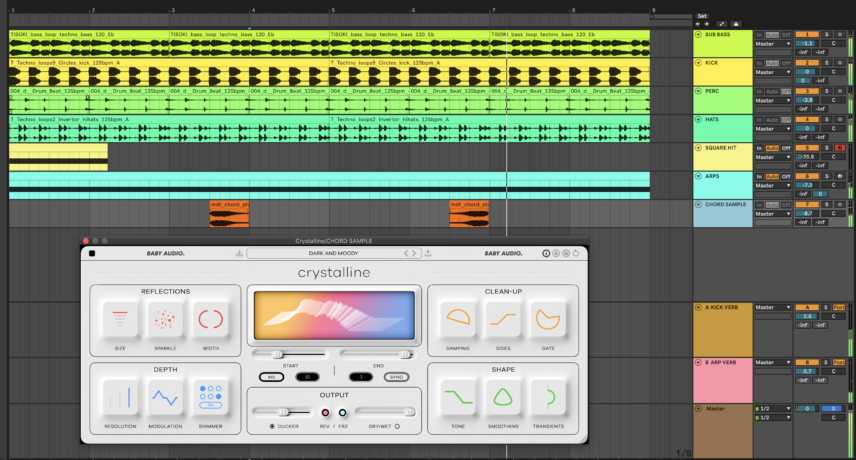Click the black square icon in Crystalline header
The height and width of the screenshot is (460, 856).
(92, 253)
